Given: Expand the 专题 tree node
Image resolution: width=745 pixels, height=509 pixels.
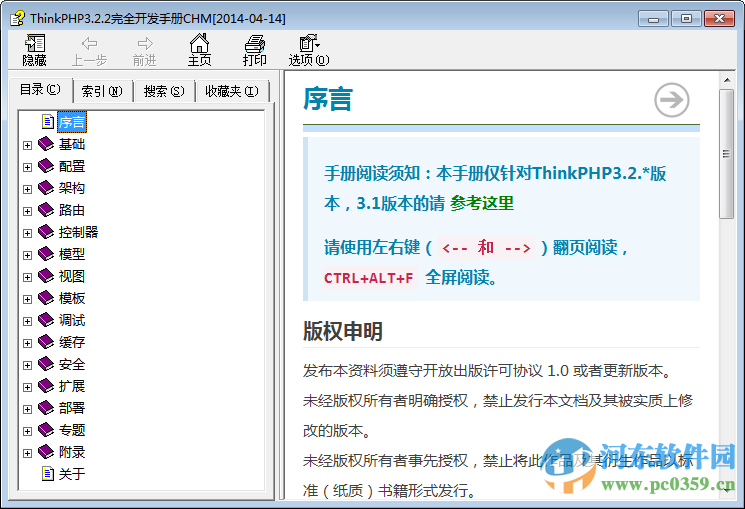Looking at the screenshot, I should (x=28, y=431).
